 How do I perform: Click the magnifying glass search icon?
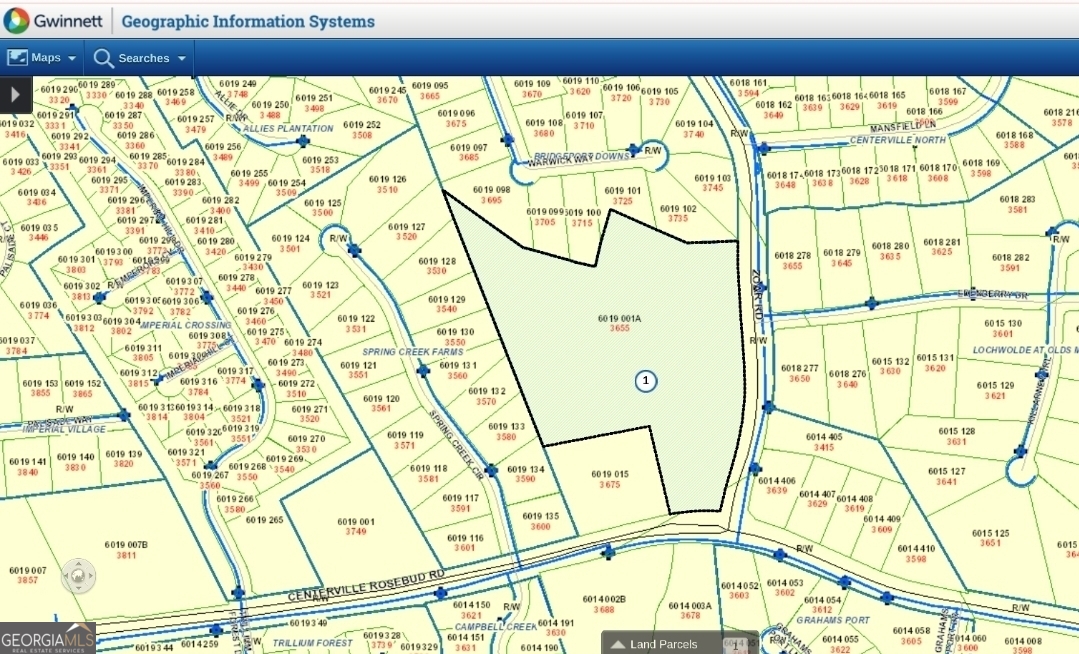click(x=103, y=58)
